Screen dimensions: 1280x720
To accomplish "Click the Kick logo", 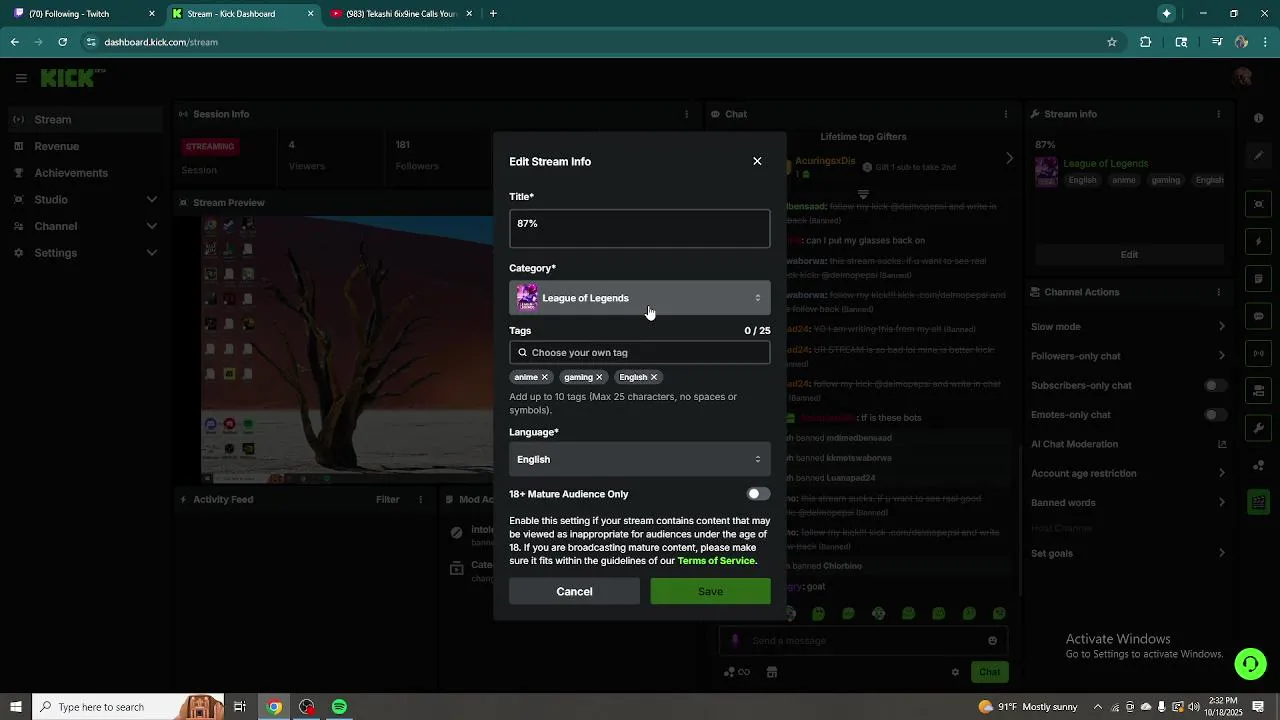I will click(72, 78).
